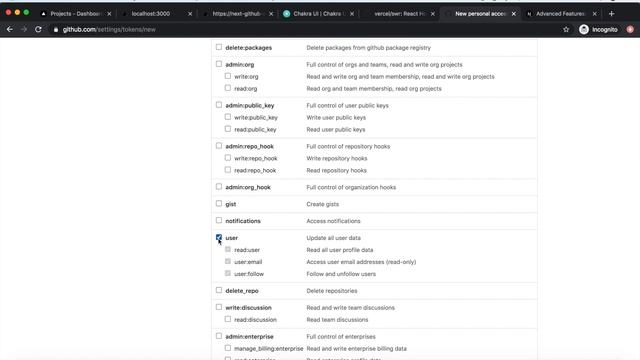The height and width of the screenshot is (360, 640).
Task: Click the browser forward arrow
Action: pyautogui.click(x=24, y=29)
